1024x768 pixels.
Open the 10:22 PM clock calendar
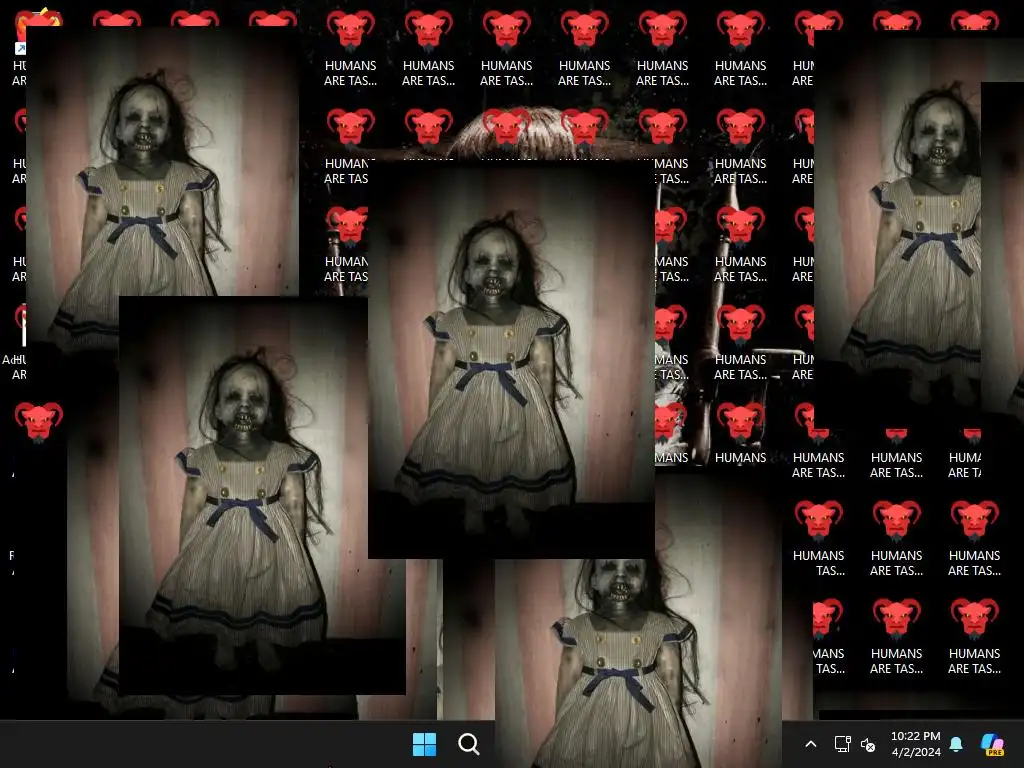pyautogui.click(x=916, y=744)
